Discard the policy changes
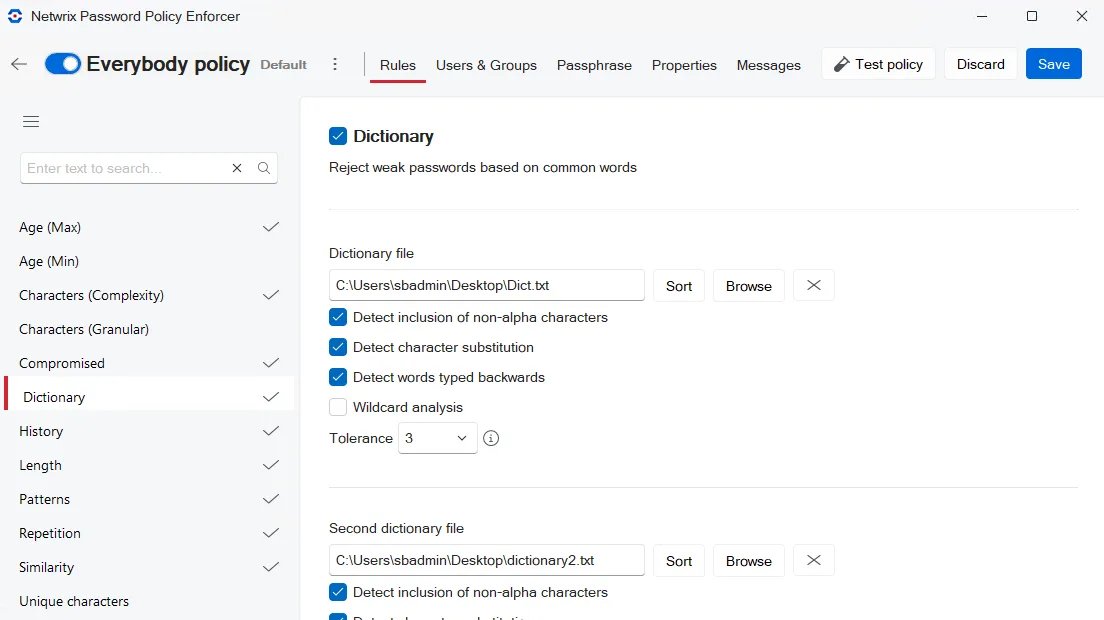1104x620 pixels. 980,64
